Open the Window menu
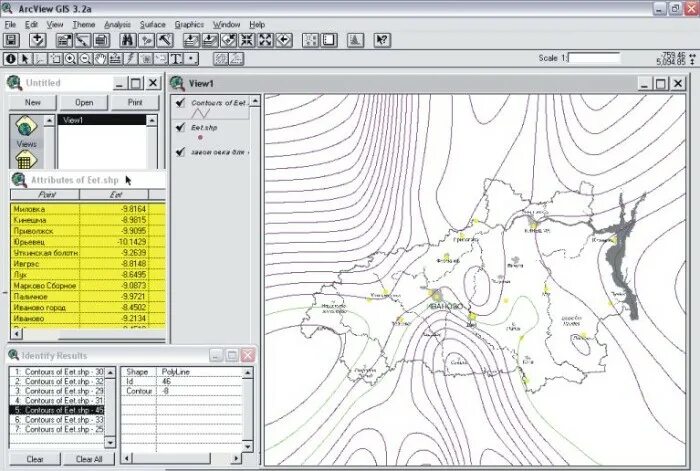The width and height of the screenshot is (700, 471). (x=226, y=25)
